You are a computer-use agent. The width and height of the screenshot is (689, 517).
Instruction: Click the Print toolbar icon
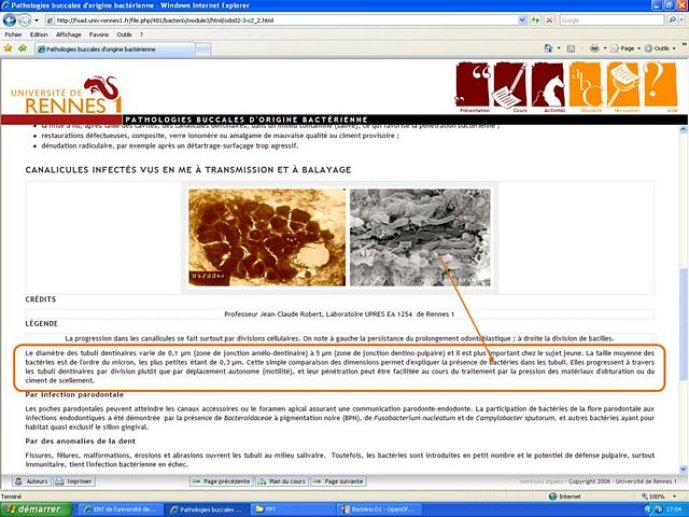tap(594, 48)
